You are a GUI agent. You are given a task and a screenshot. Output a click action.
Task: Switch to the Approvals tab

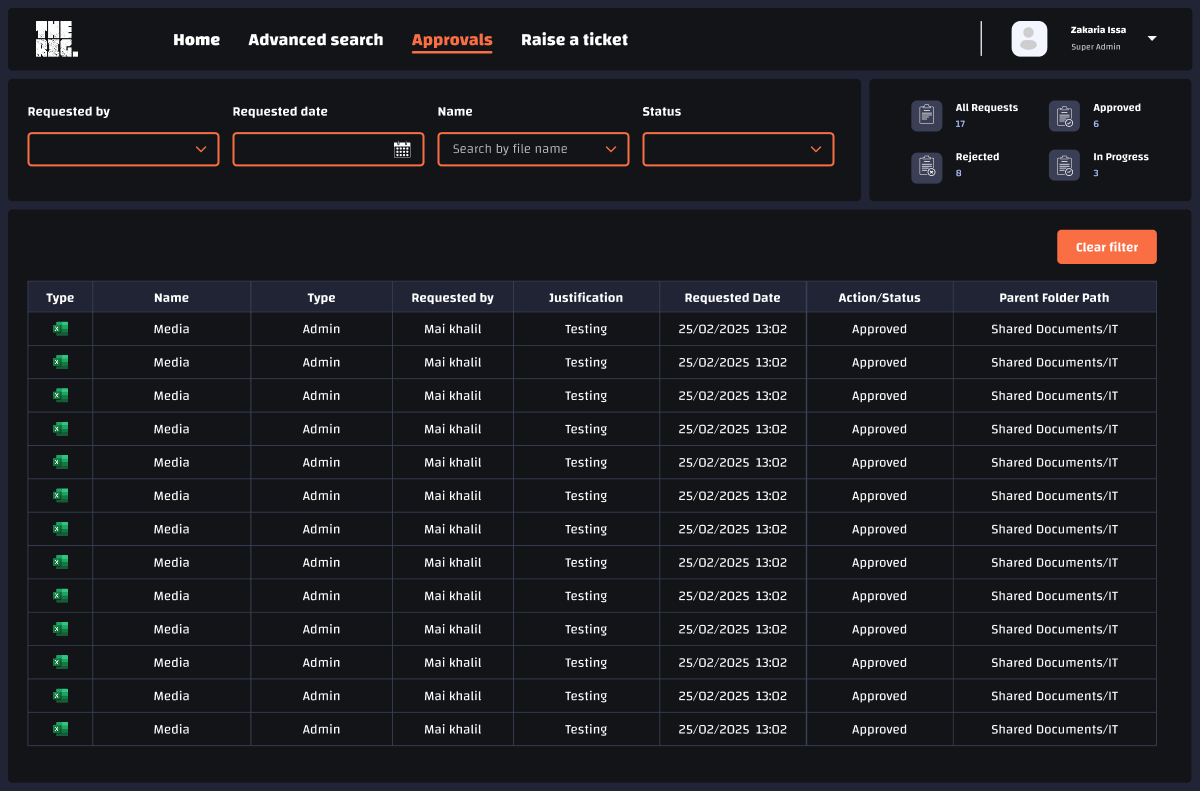coord(452,40)
